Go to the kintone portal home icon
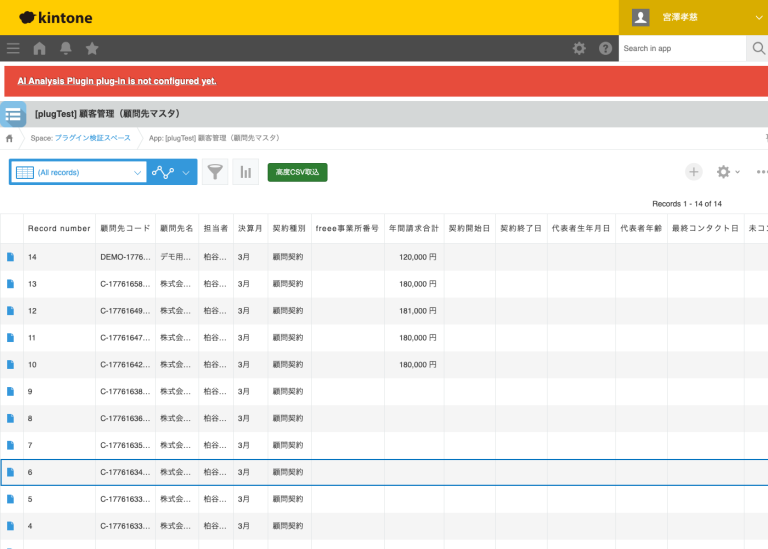The width and height of the screenshot is (768, 549). pos(40,48)
